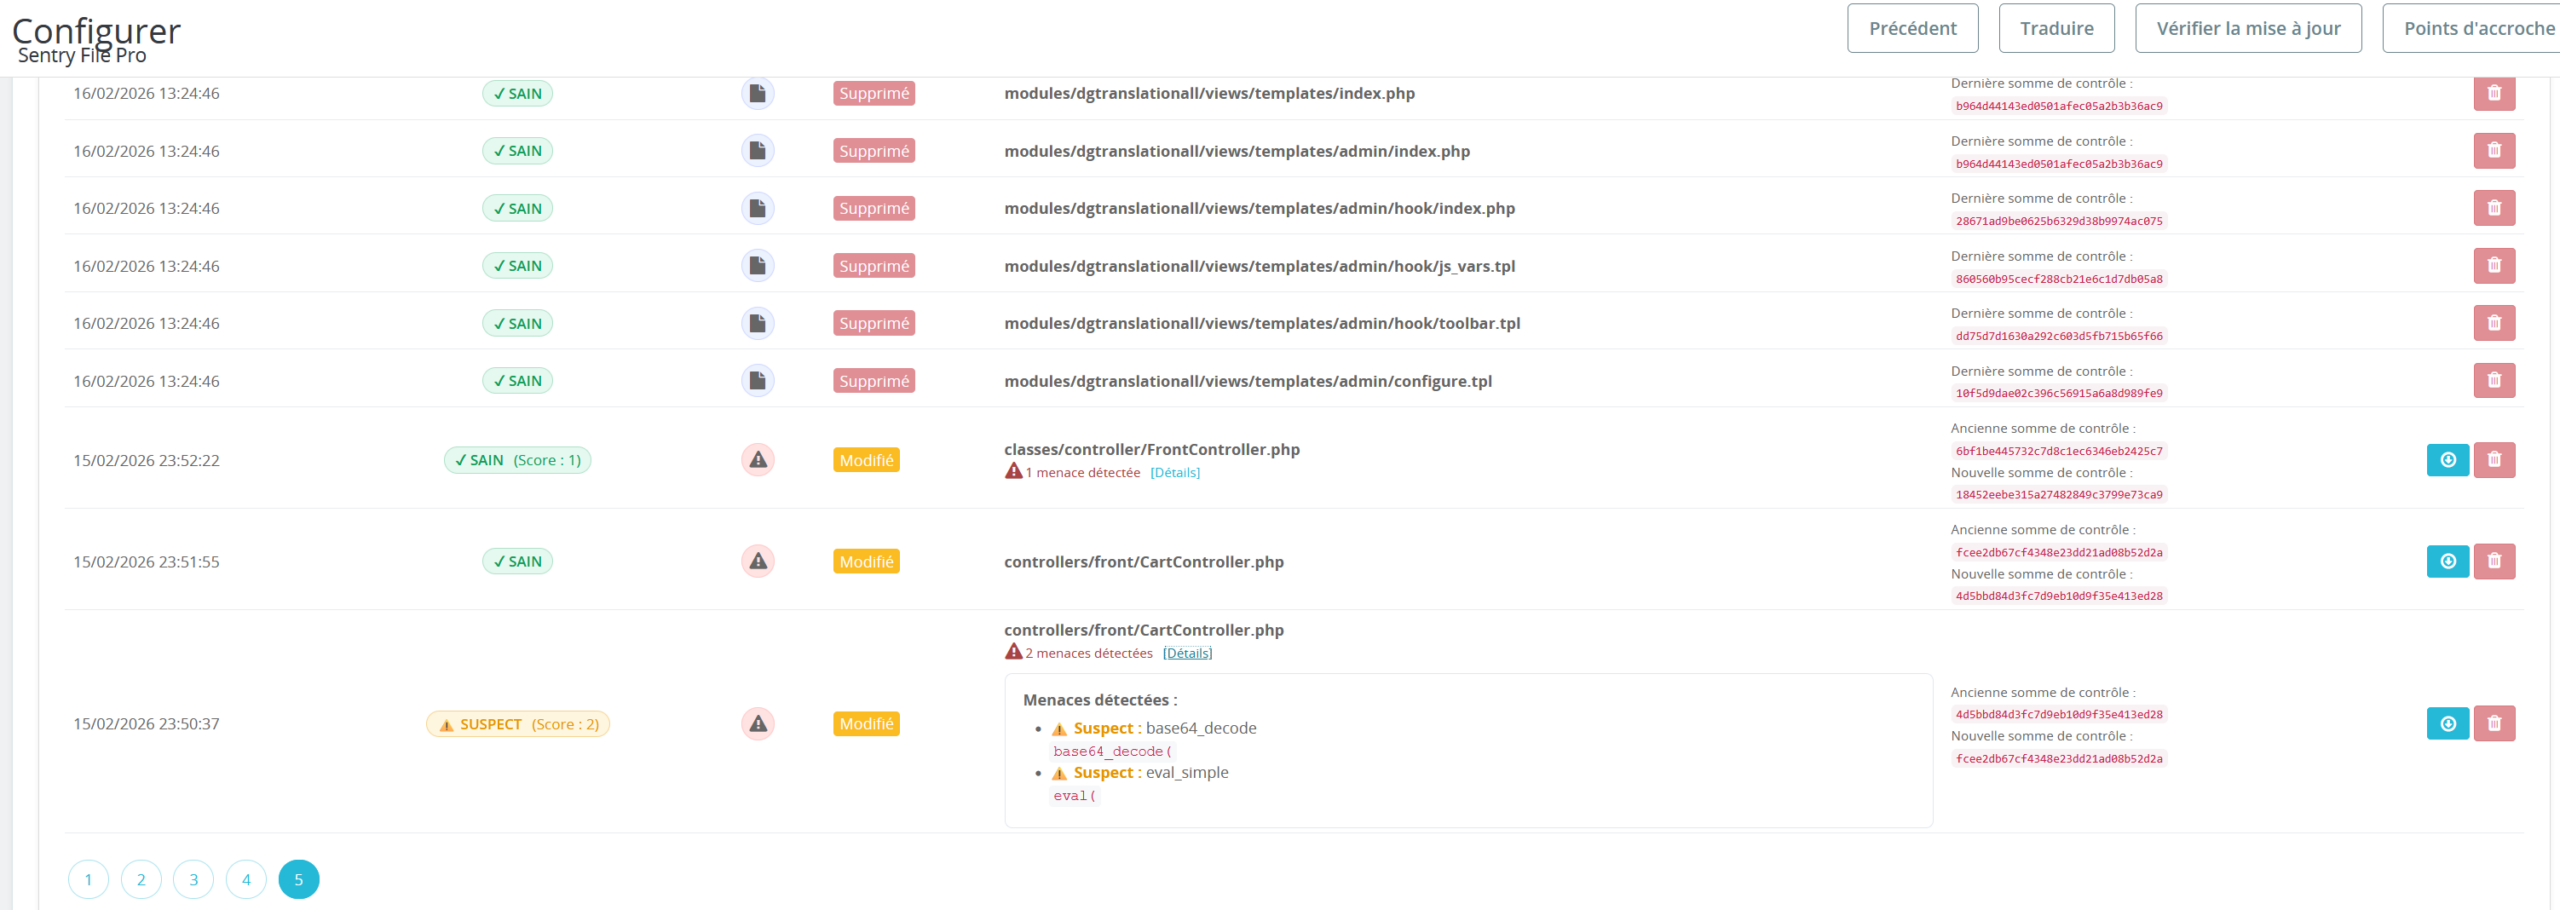Click Vérifier la mise à jour
2560x910 pixels.
tap(2248, 28)
